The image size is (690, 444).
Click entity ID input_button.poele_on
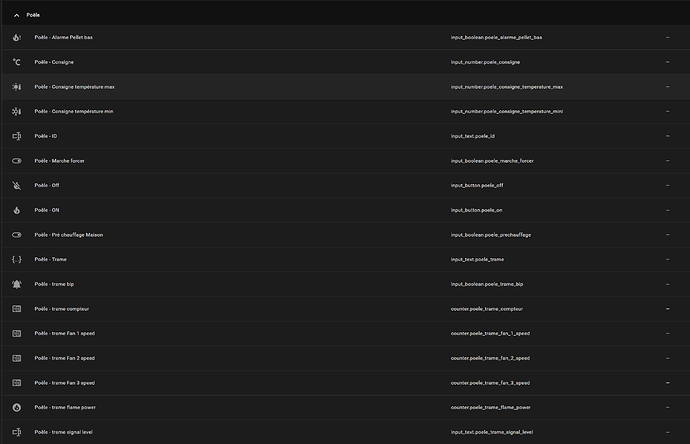point(477,210)
